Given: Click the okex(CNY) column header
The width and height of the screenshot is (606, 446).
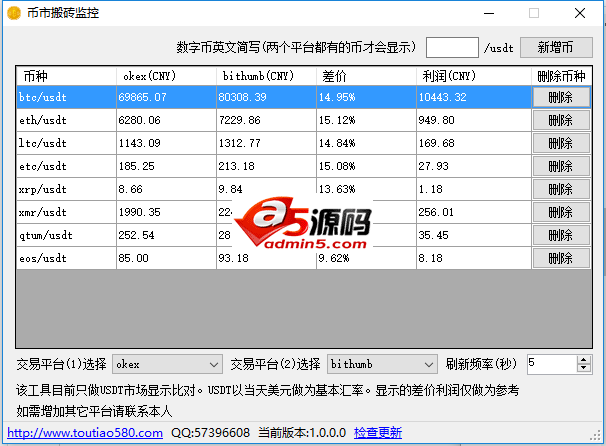Looking at the screenshot, I should click(x=166, y=76).
